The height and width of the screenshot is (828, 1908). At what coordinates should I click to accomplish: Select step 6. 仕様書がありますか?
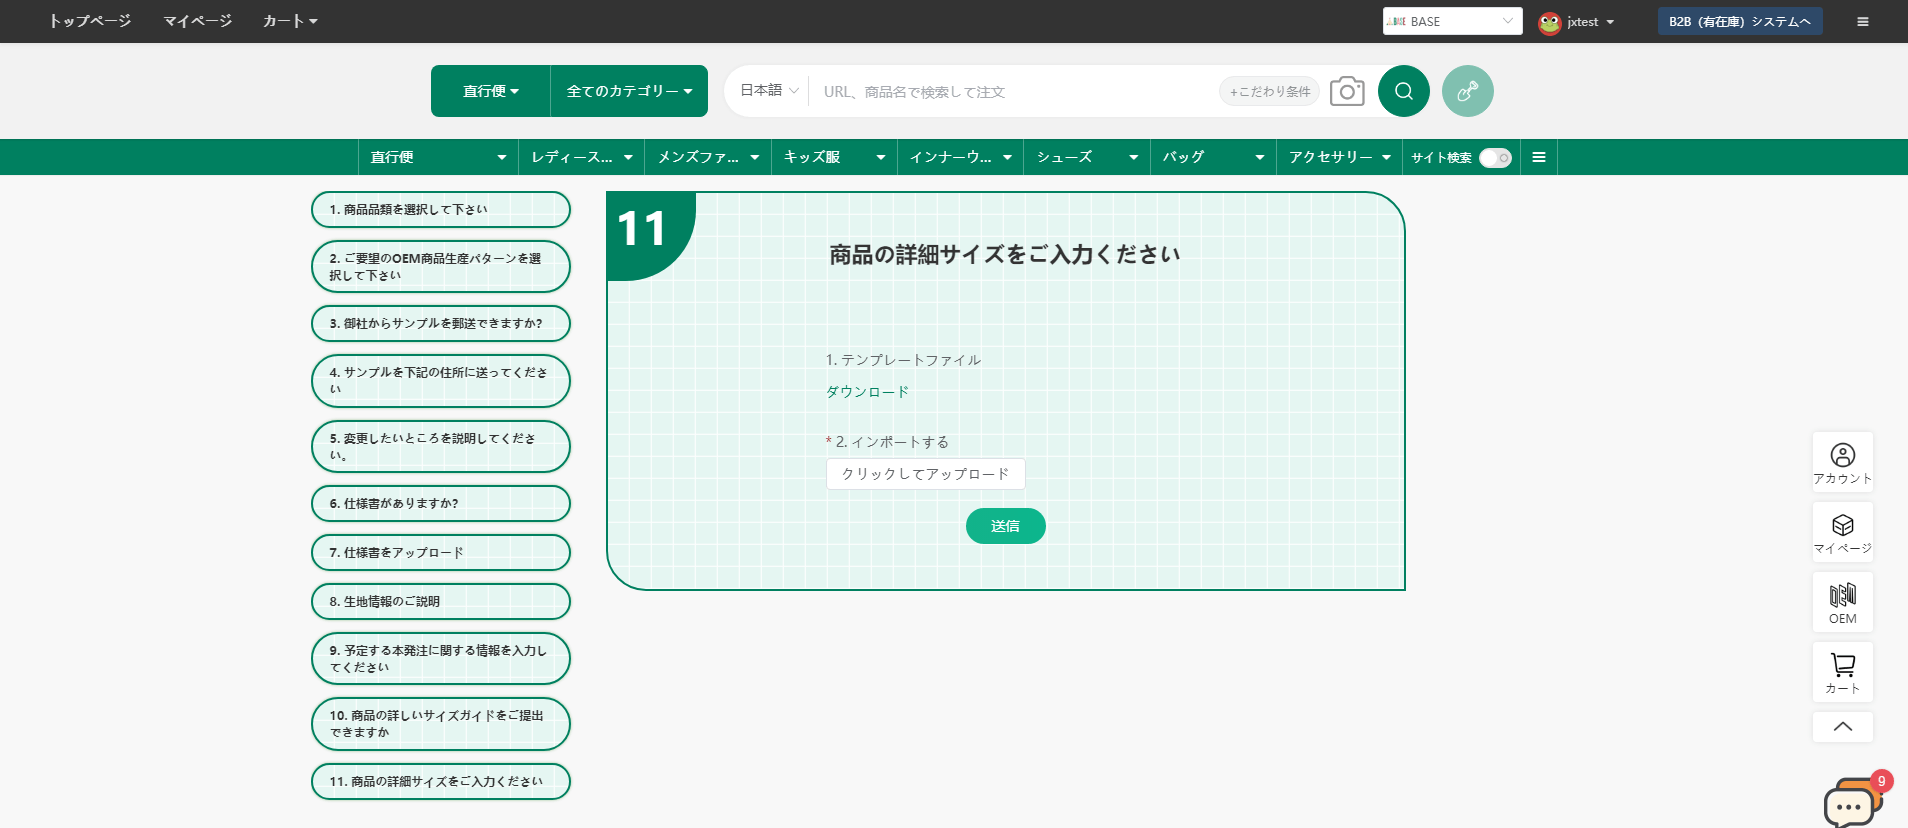[x=441, y=504]
